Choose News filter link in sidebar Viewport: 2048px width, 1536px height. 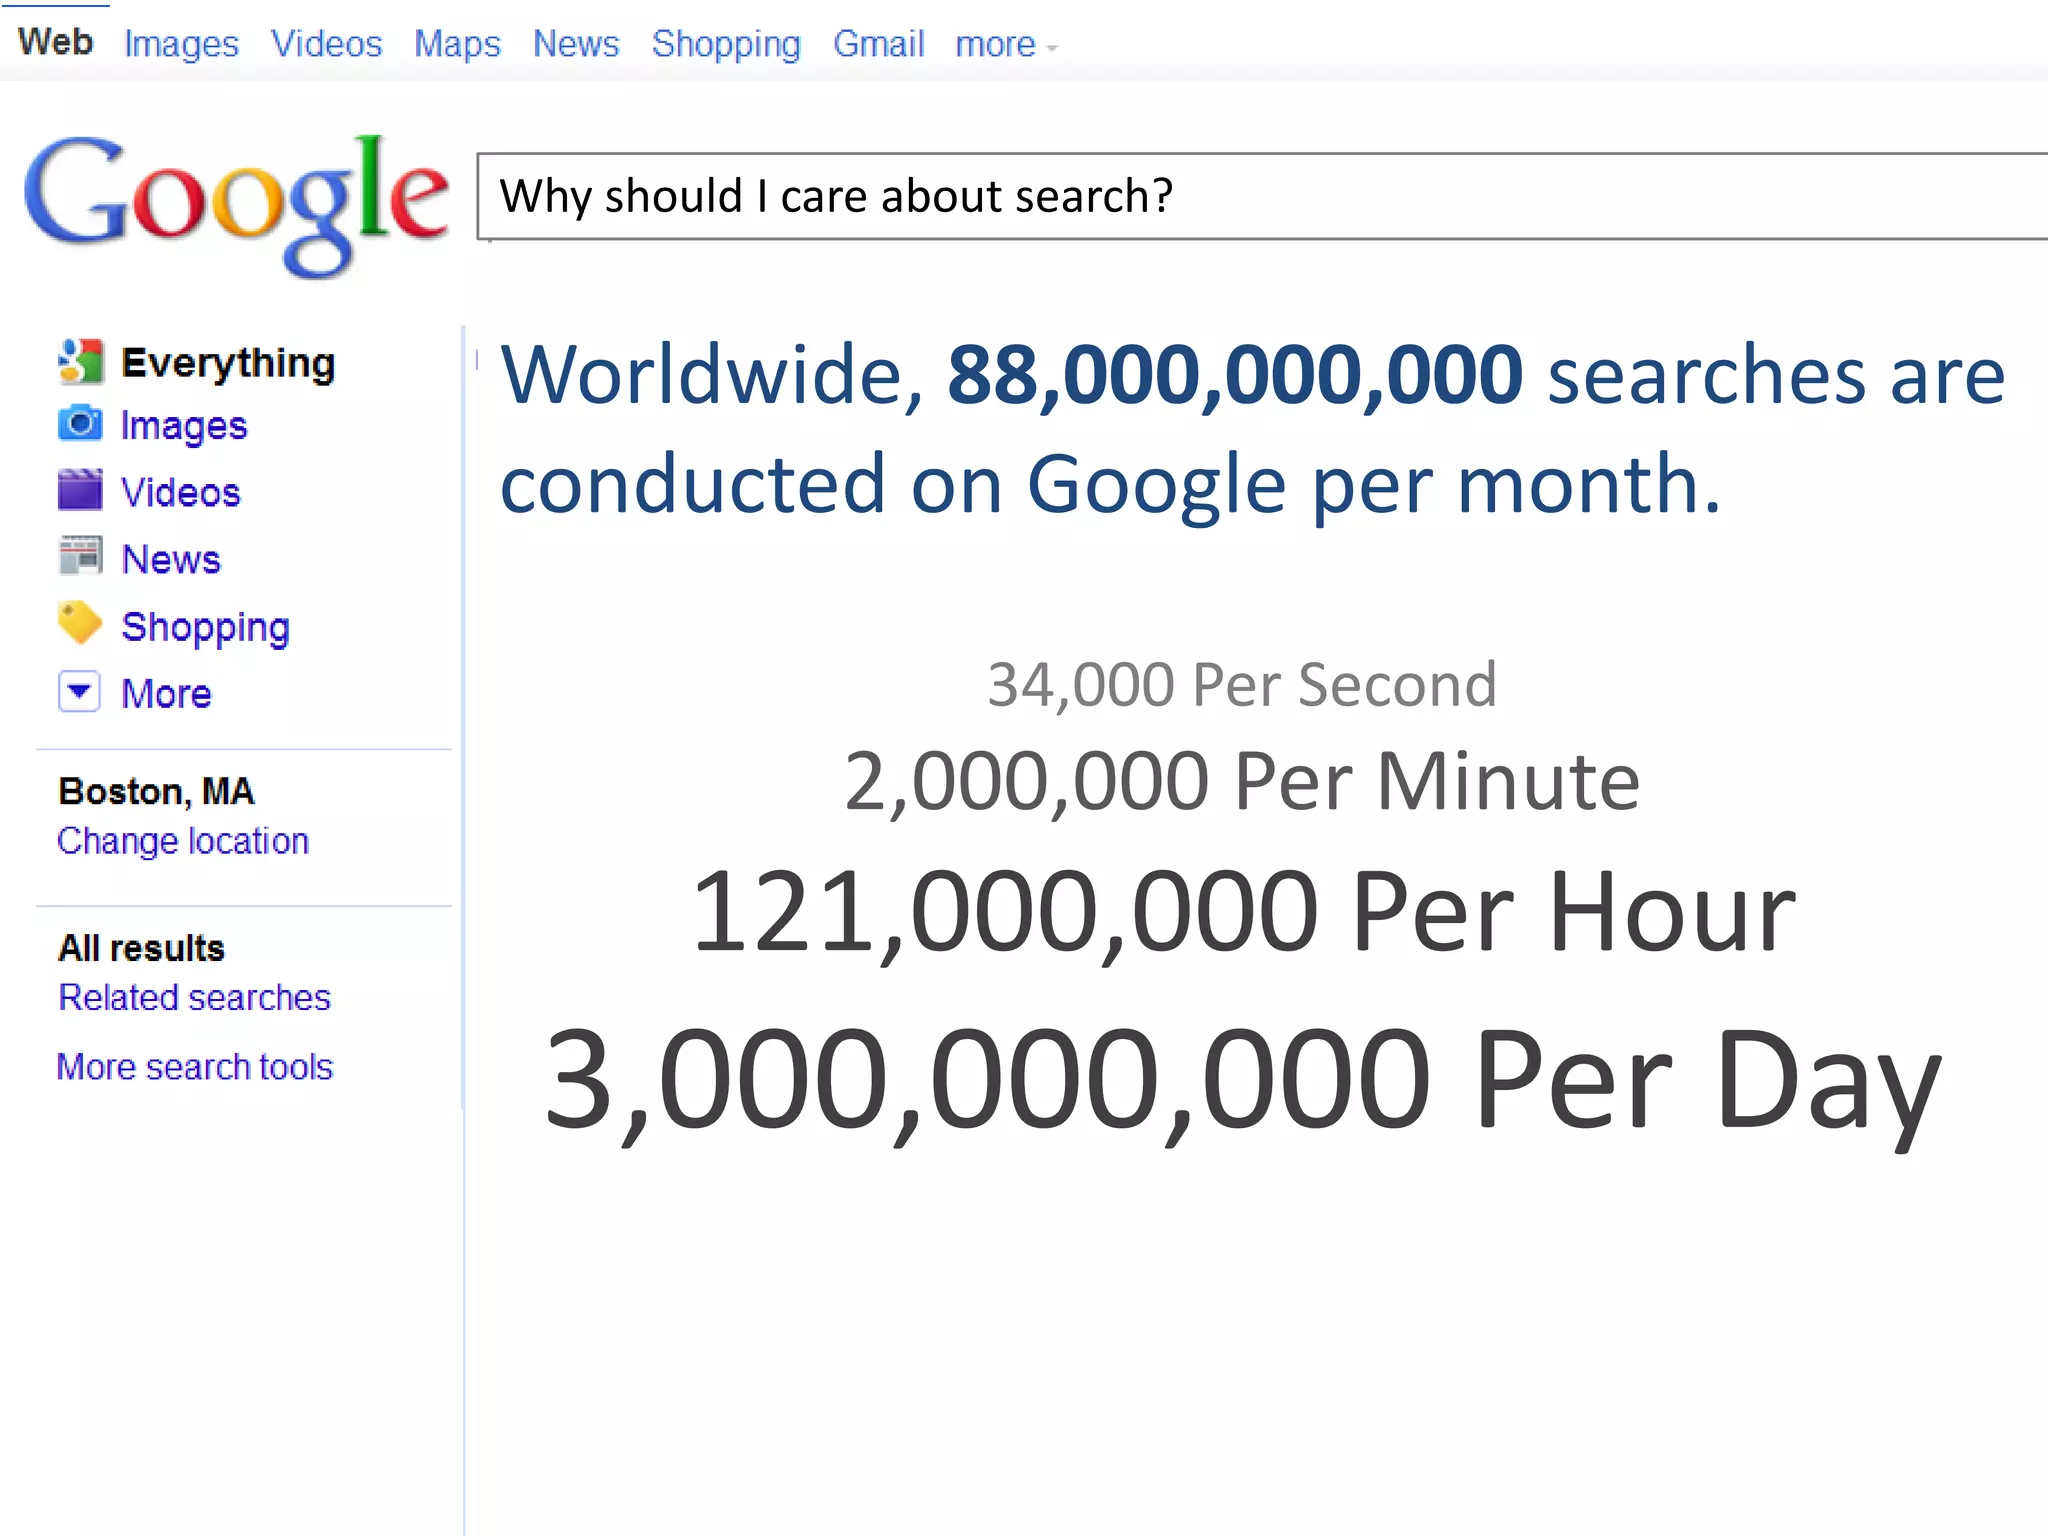(171, 559)
